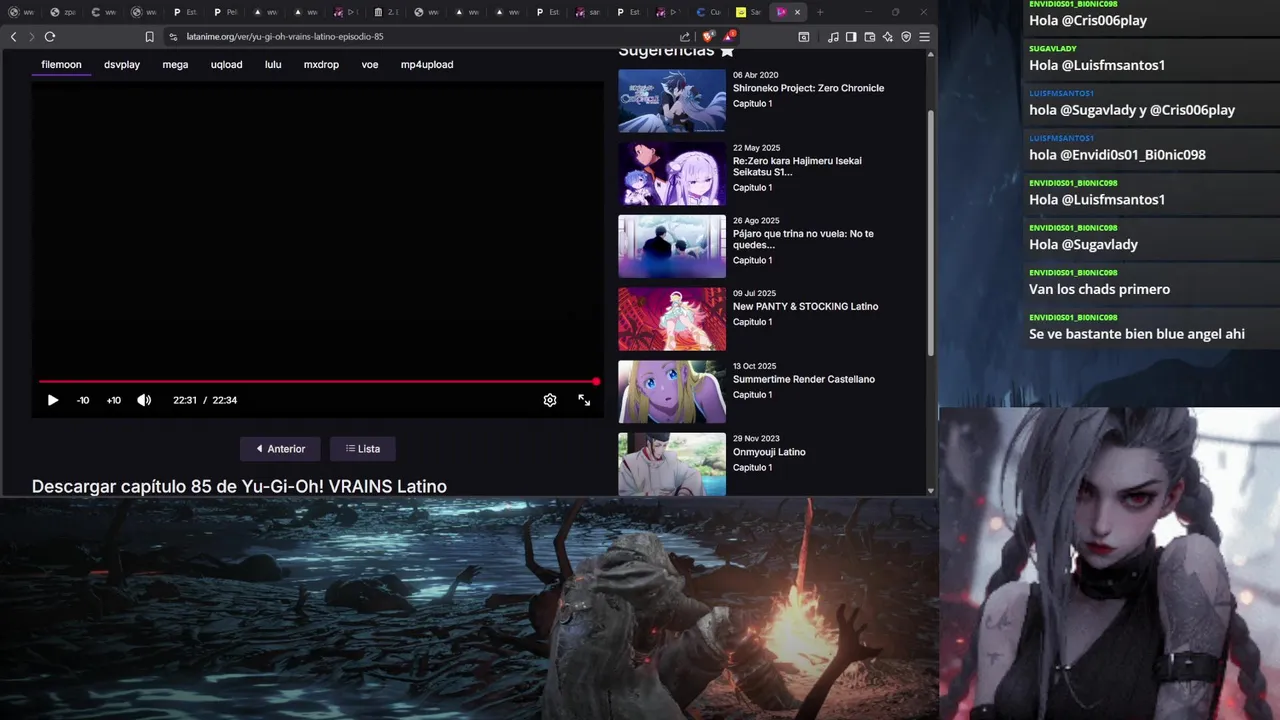Select the filemoon server tab
This screenshot has height=720, width=1280.
pyautogui.click(x=61, y=64)
